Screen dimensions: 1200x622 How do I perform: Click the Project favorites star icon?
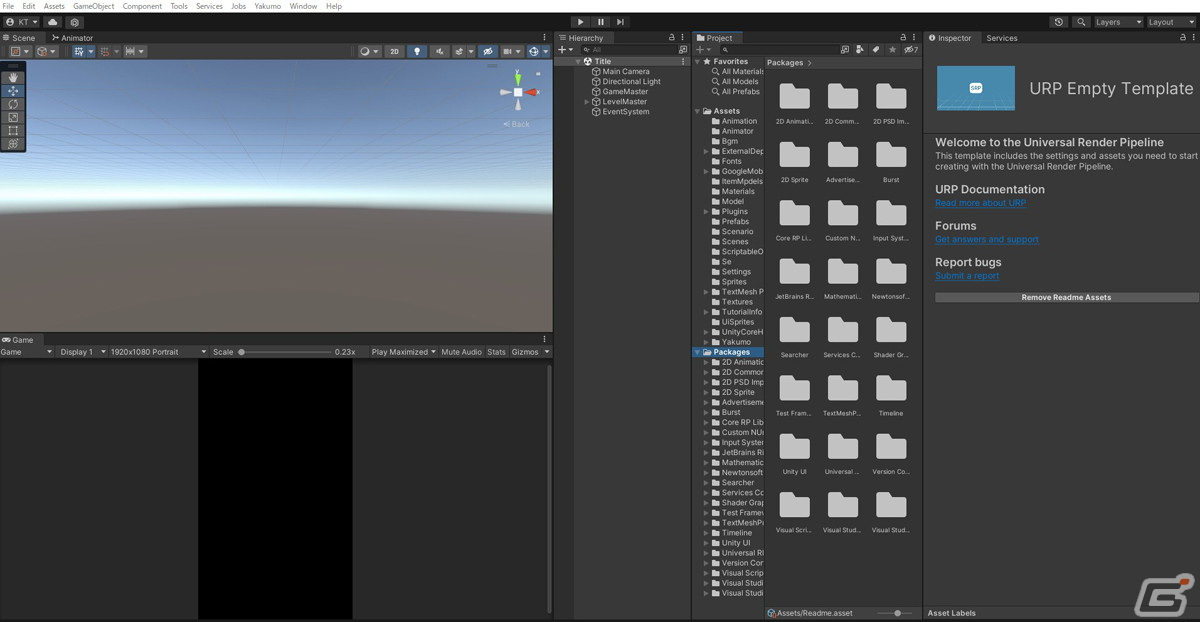(x=892, y=49)
